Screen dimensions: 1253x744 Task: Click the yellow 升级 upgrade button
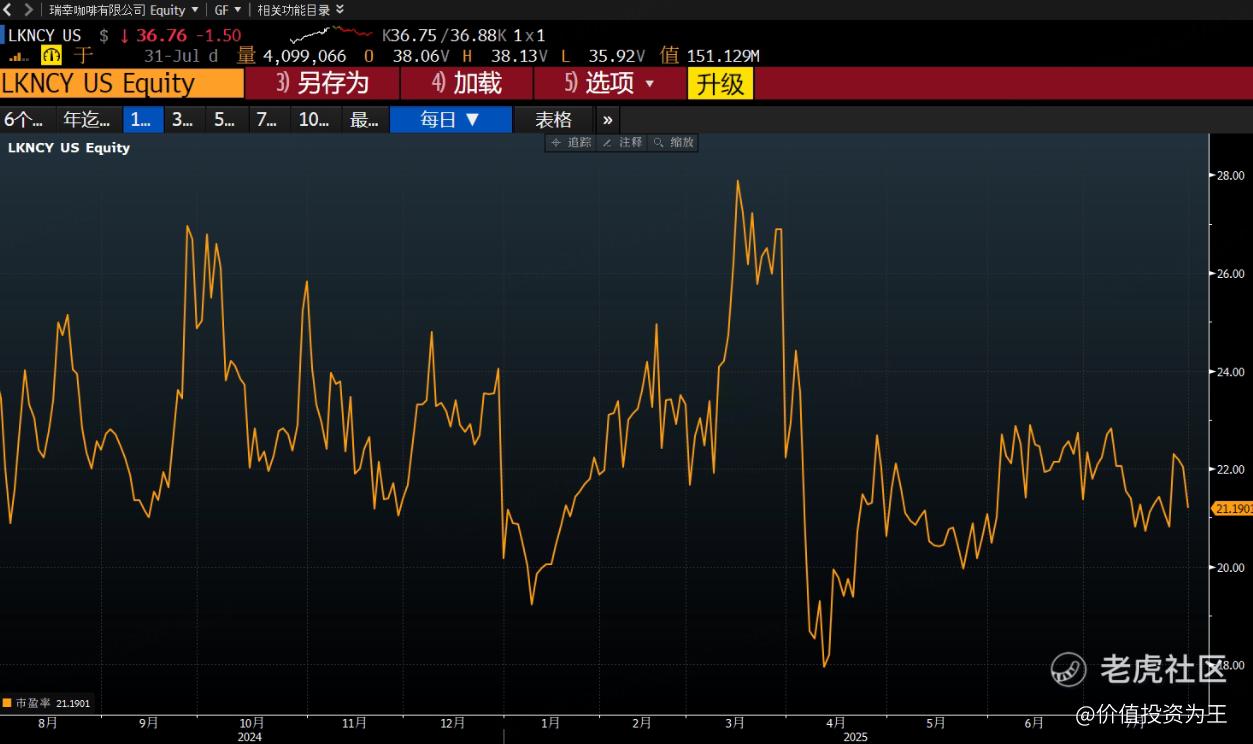[x=720, y=83]
